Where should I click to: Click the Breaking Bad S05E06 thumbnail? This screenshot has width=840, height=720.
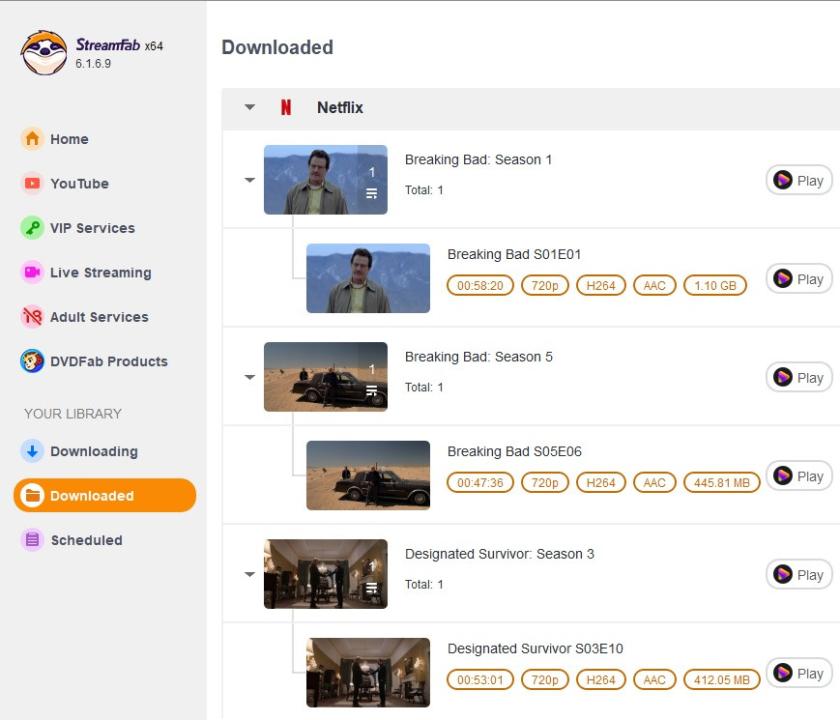pyautogui.click(x=368, y=475)
